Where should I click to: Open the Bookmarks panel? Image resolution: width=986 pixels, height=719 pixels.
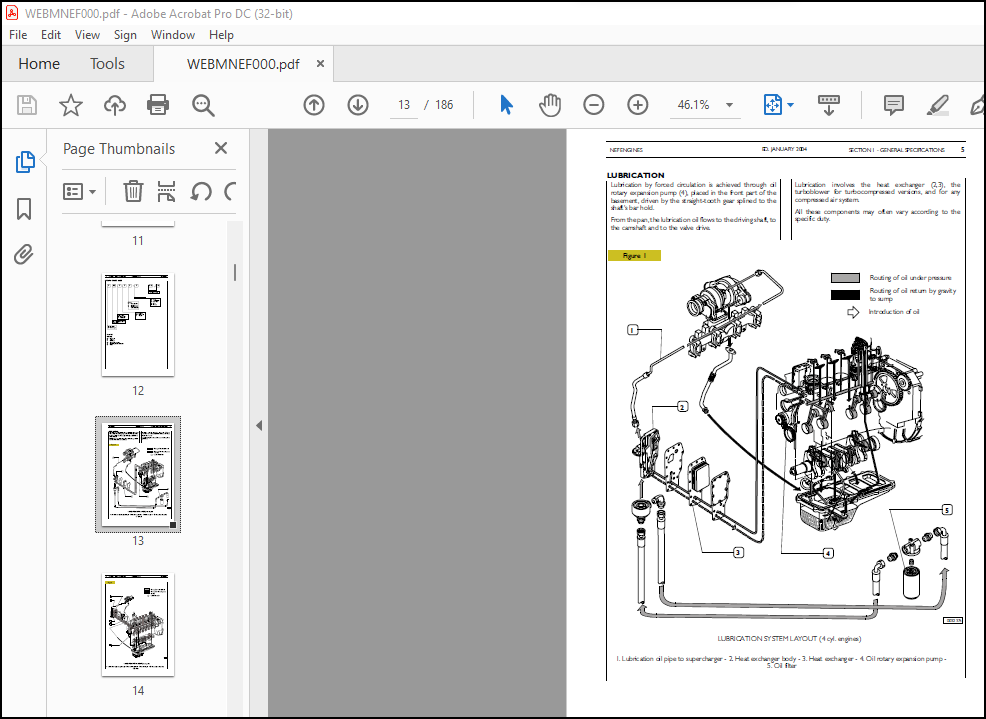24,209
